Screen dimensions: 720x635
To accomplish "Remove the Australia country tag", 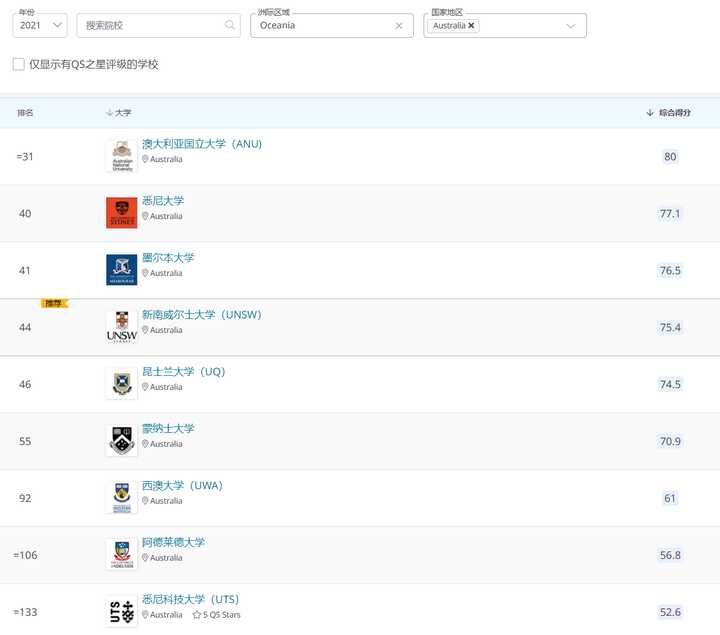I will point(471,25).
